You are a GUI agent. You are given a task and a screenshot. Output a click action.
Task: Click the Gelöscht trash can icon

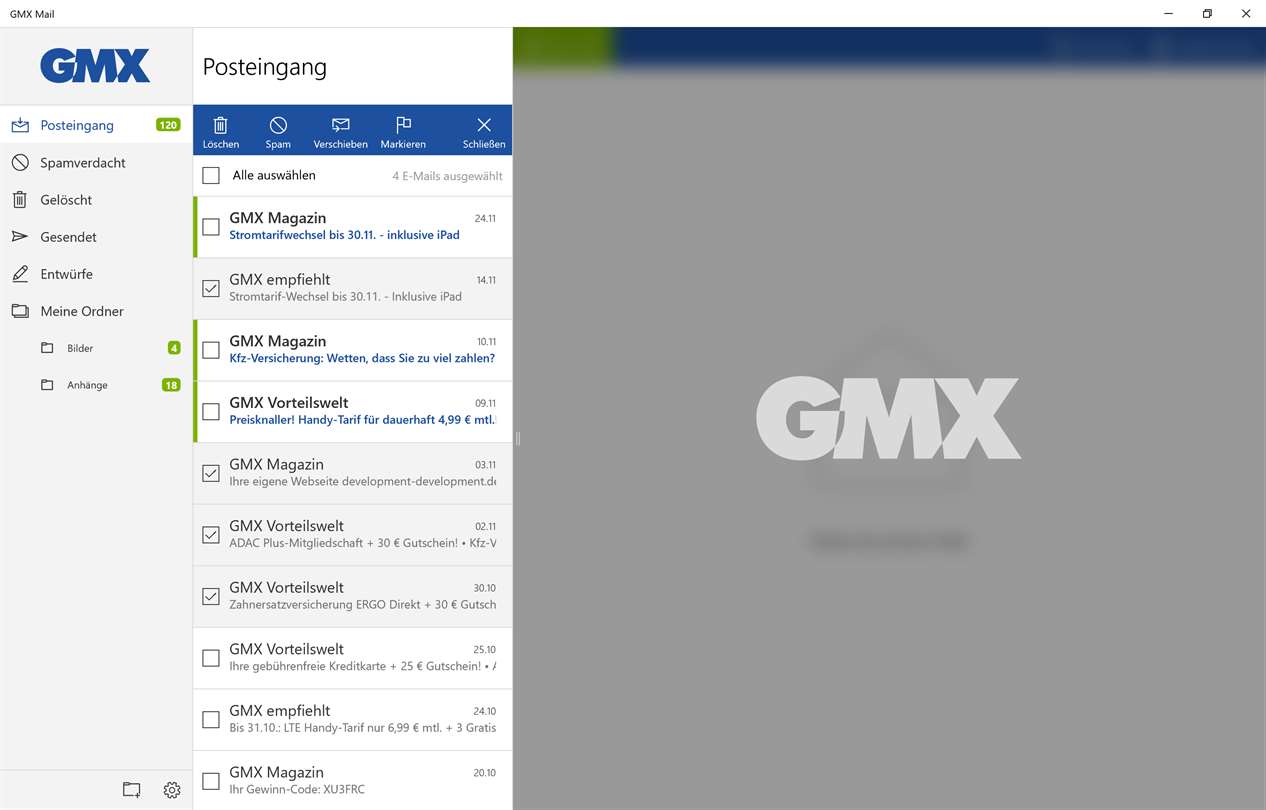pos(20,199)
